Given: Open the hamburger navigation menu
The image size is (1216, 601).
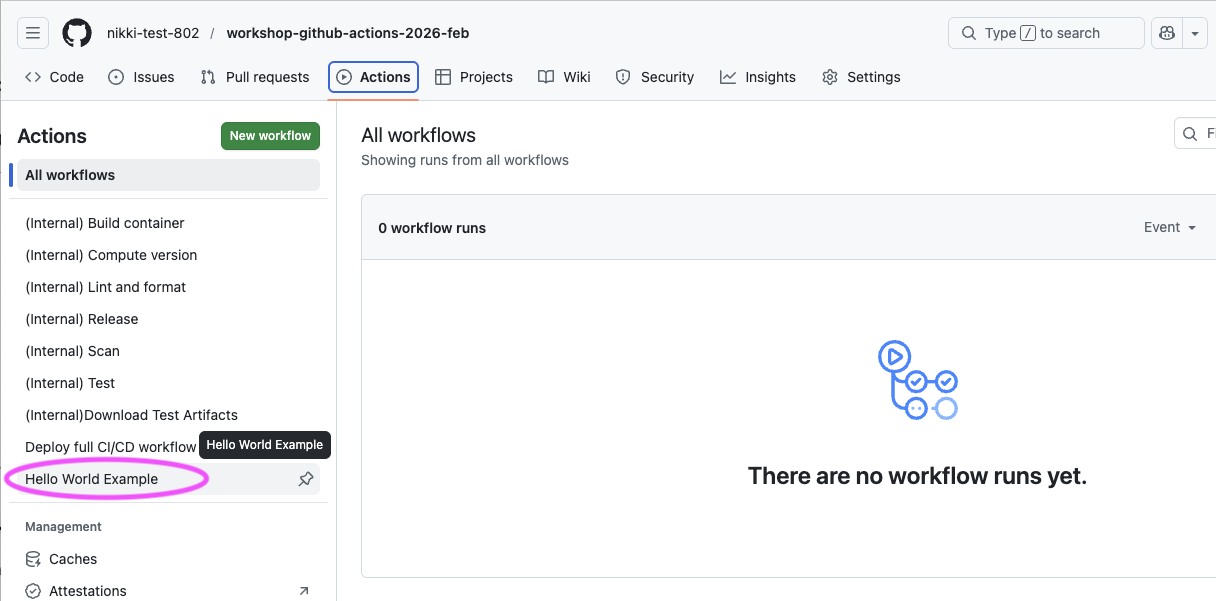Looking at the screenshot, I should tap(32, 32).
